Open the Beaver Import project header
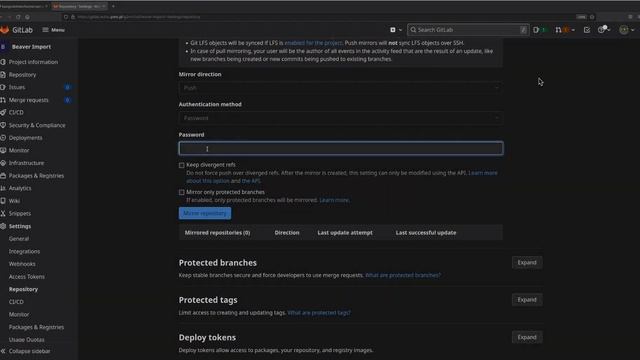 click(31, 47)
